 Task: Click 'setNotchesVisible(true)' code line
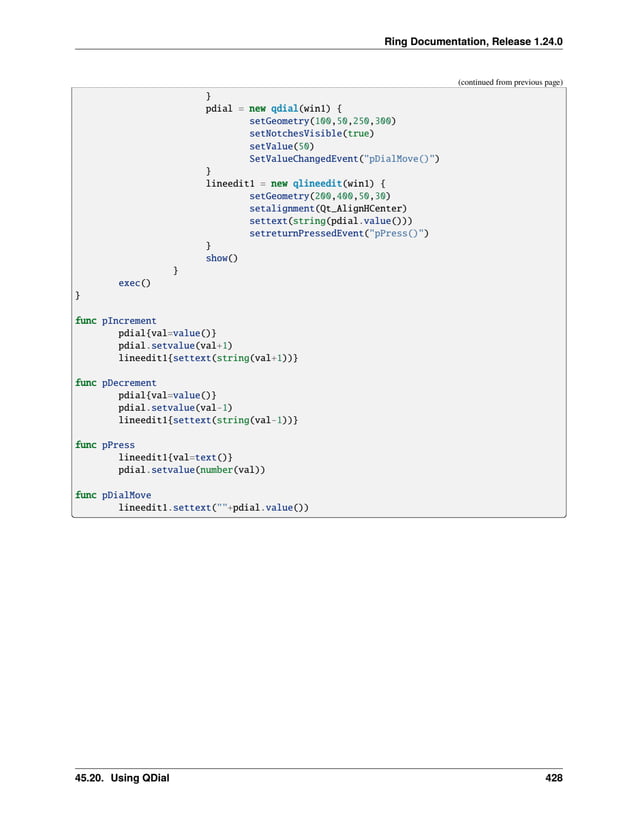[311, 134]
